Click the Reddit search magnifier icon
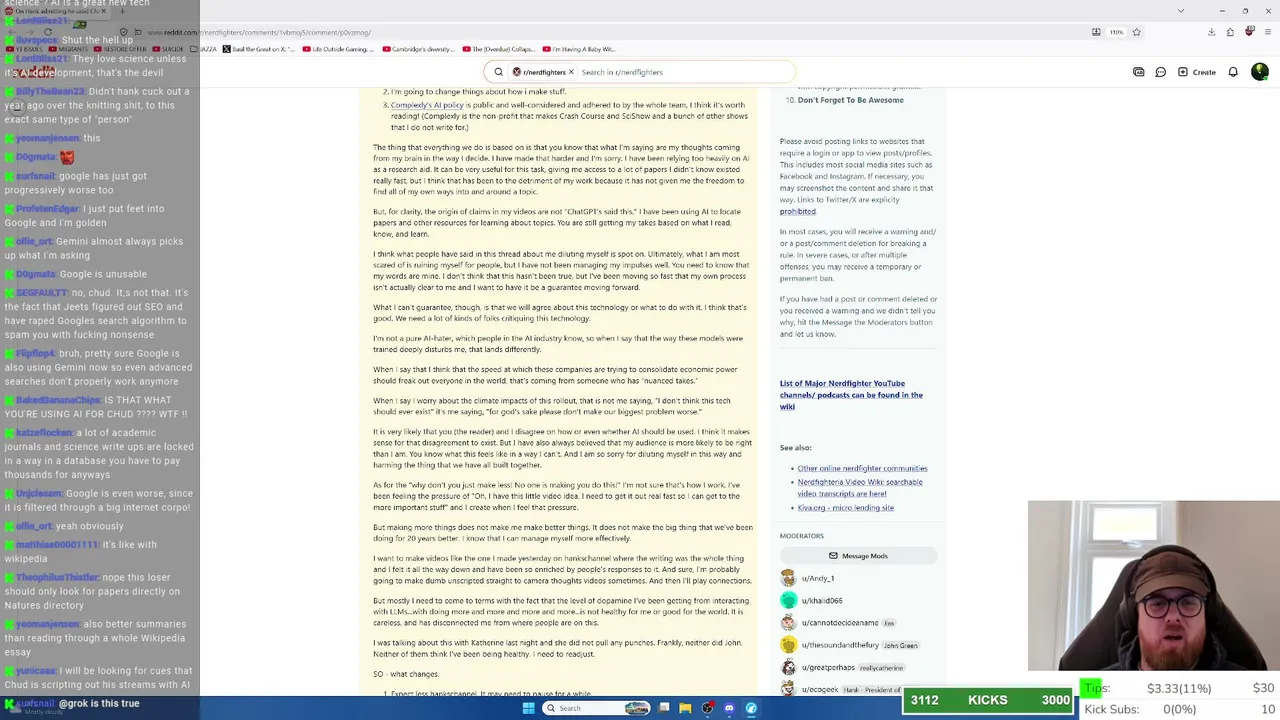The height and width of the screenshot is (720, 1280). point(498,72)
